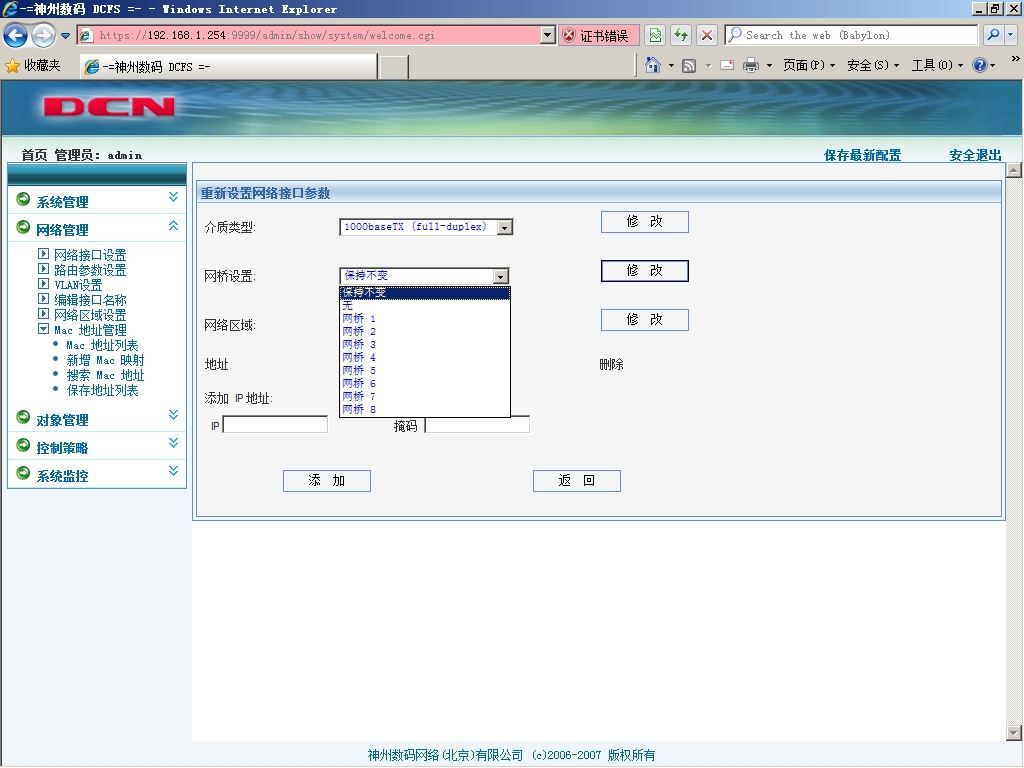Click the blue Help question icon

click(x=980, y=65)
